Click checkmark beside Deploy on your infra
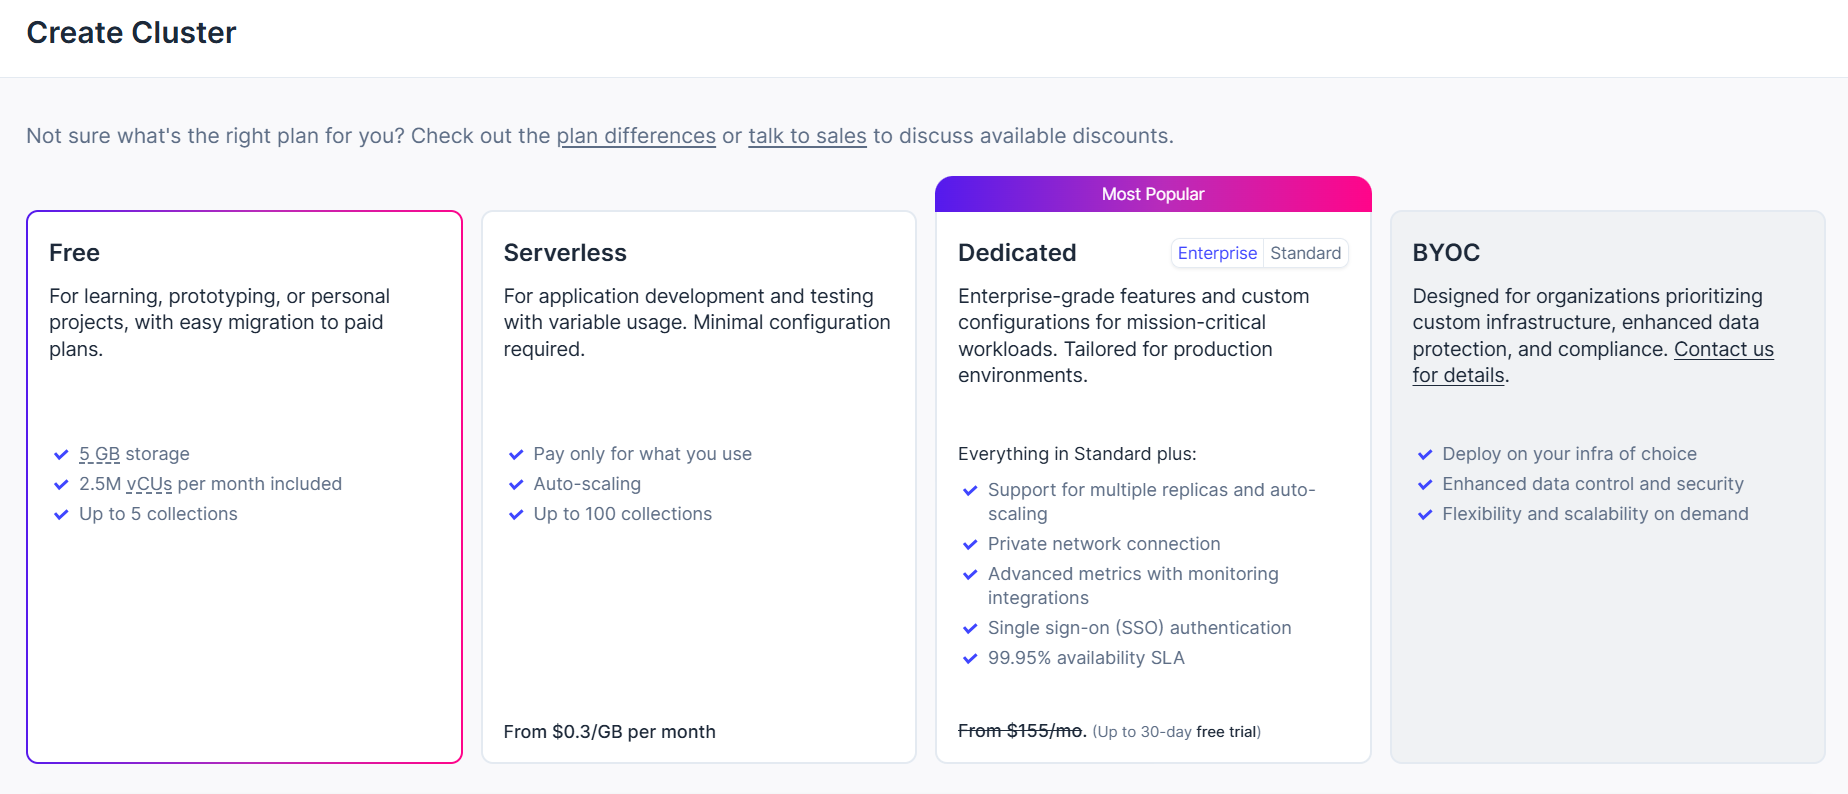The image size is (1848, 794). [x=1425, y=455]
